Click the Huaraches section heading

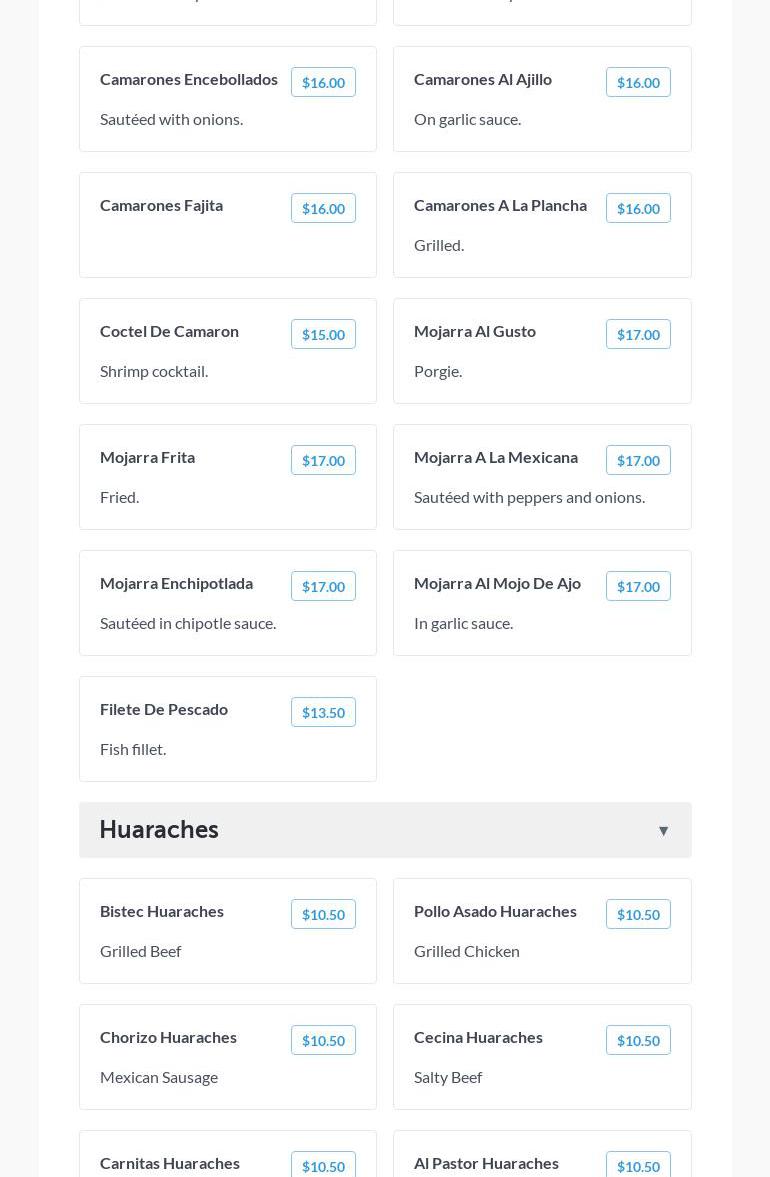point(159,829)
